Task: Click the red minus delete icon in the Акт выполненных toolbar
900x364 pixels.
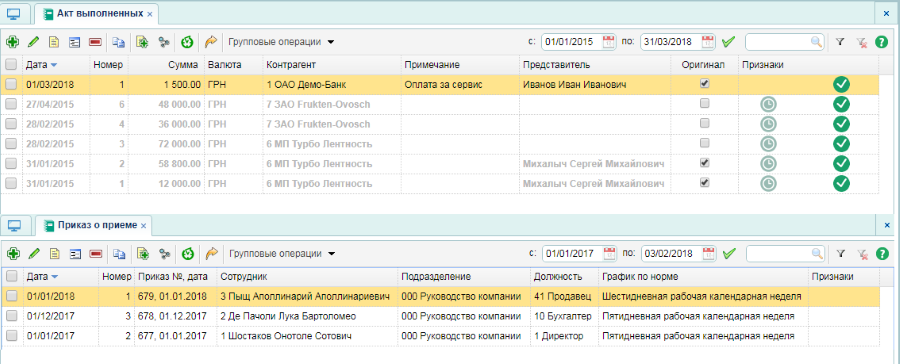Action: (95, 42)
